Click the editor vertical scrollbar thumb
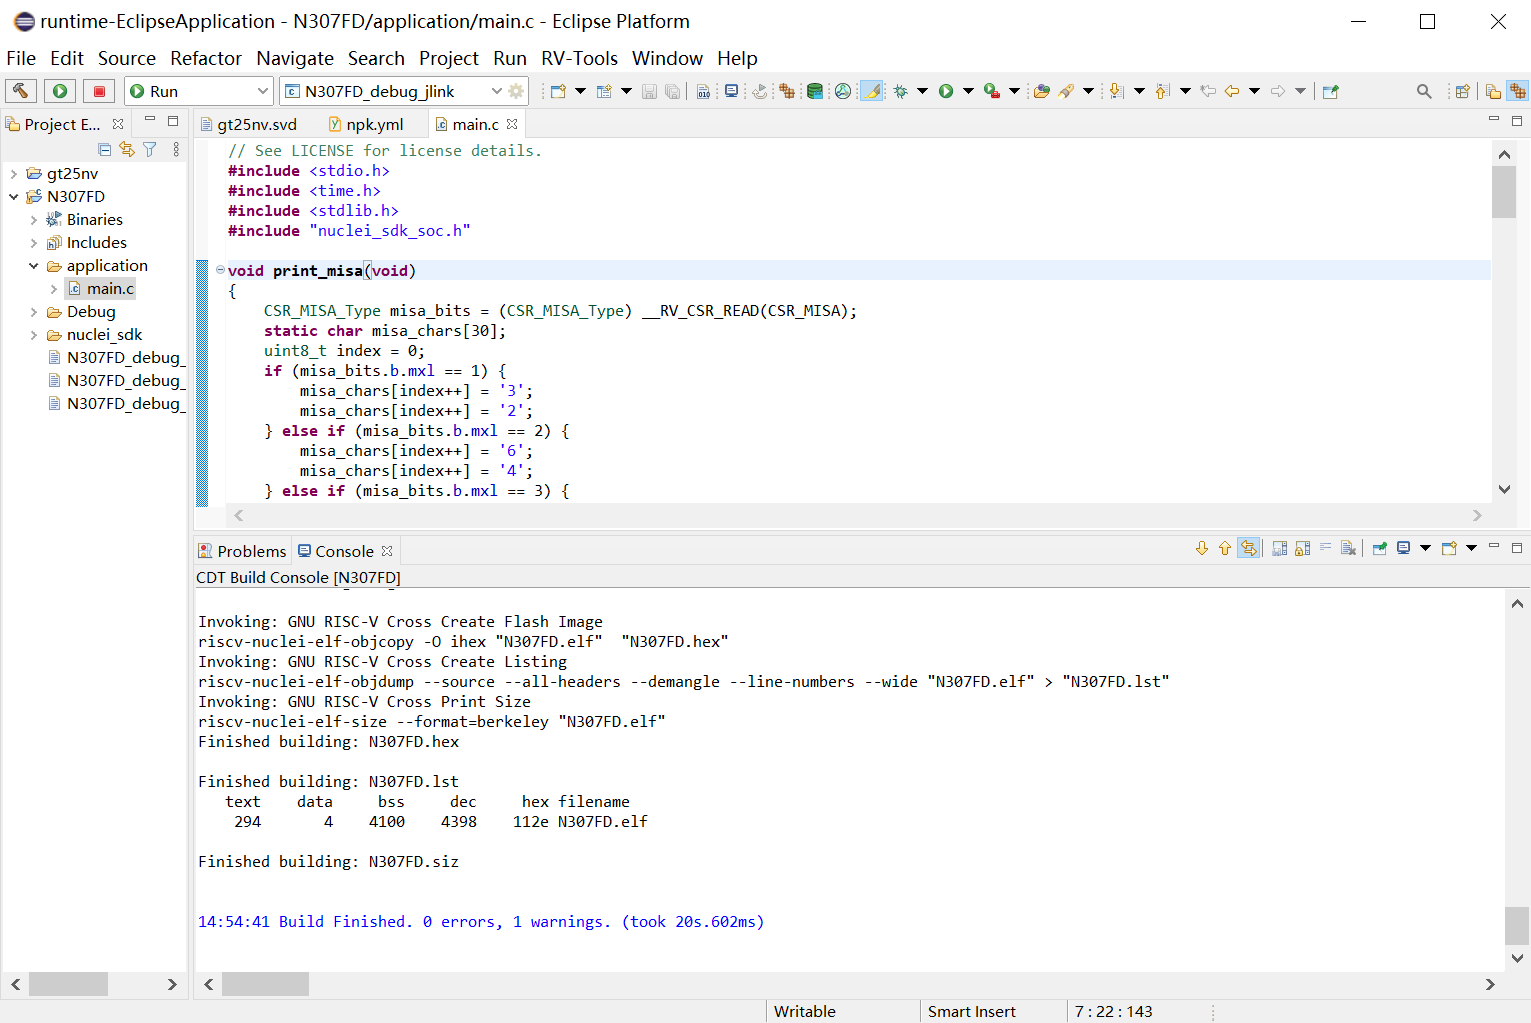The height and width of the screenshot is (1023, 1531). click(x=1504, y=192)
